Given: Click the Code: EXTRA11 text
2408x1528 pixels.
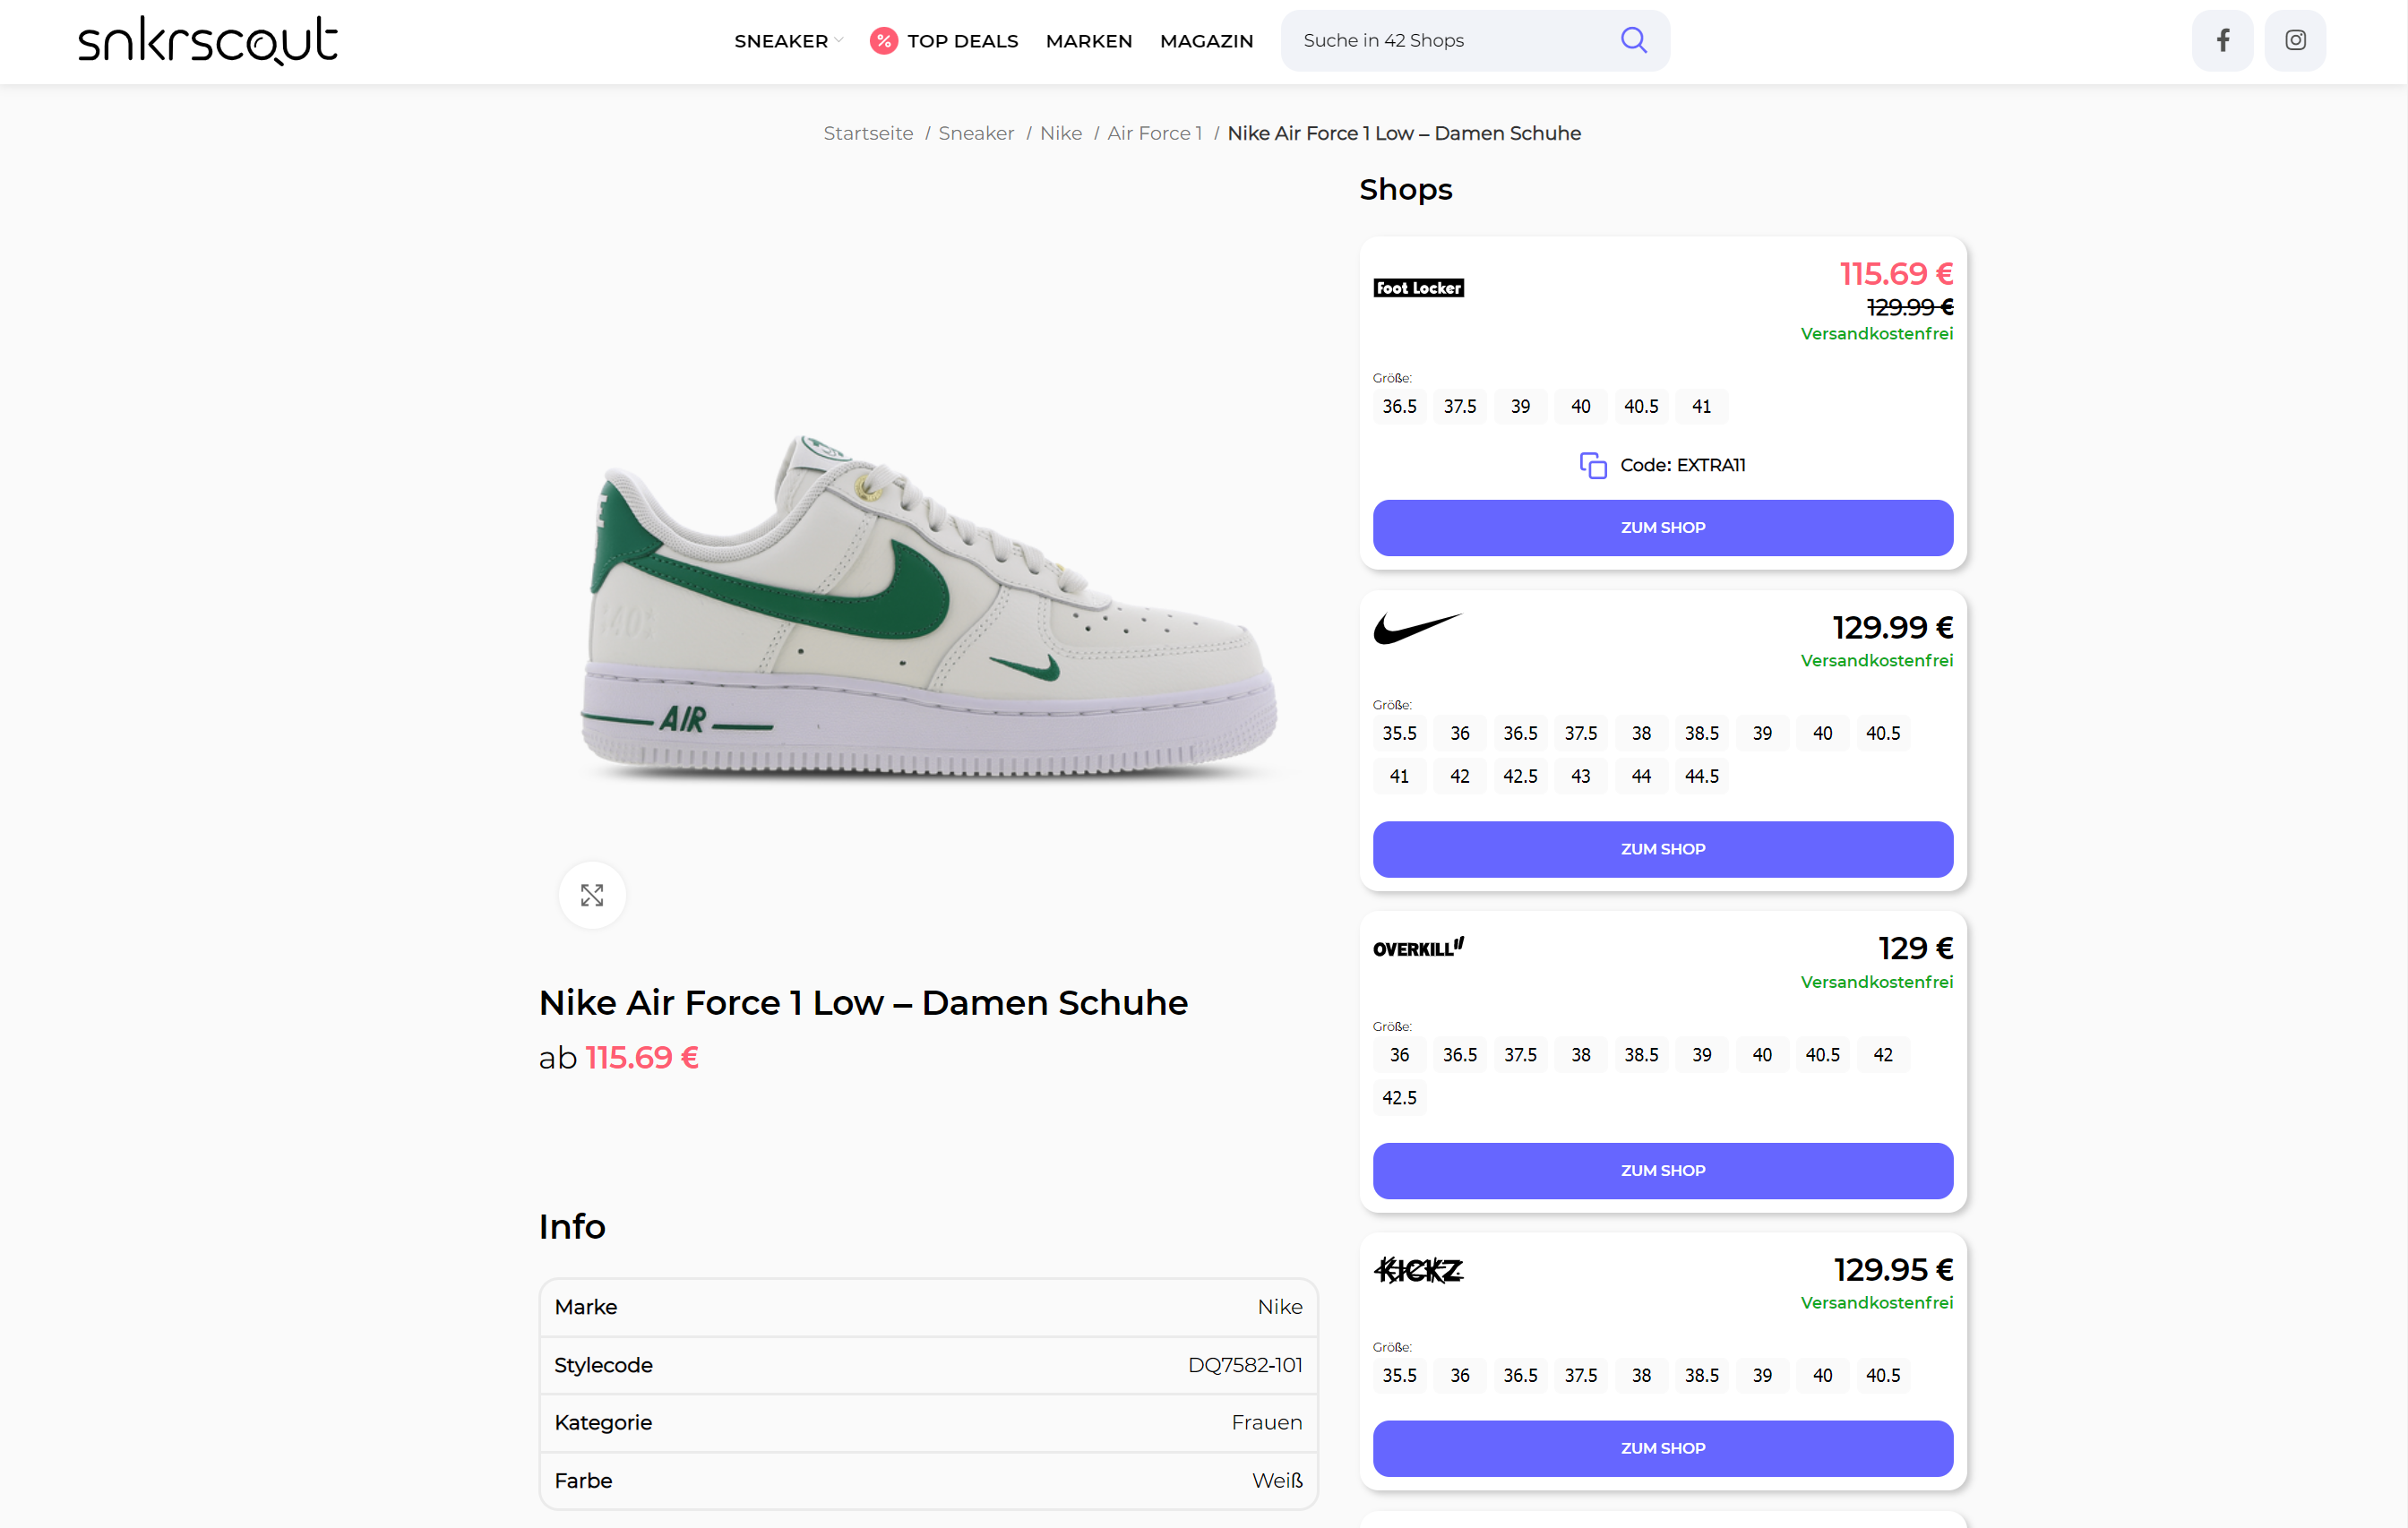Looking at the screenshot, I should click(1682, 465).
